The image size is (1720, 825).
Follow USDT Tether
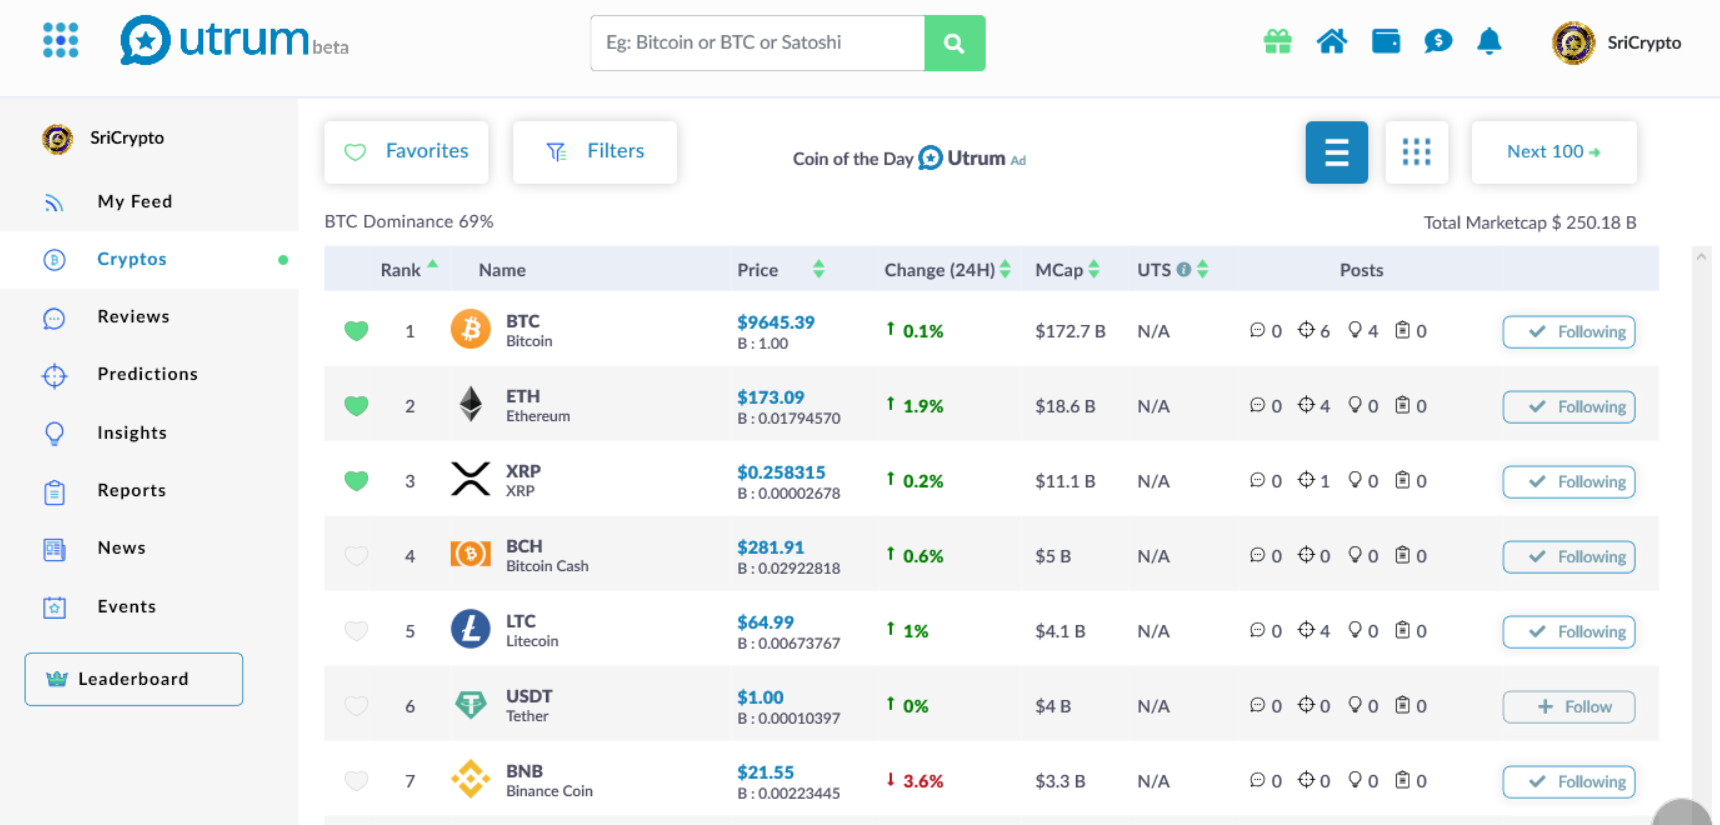(1568, 707)
